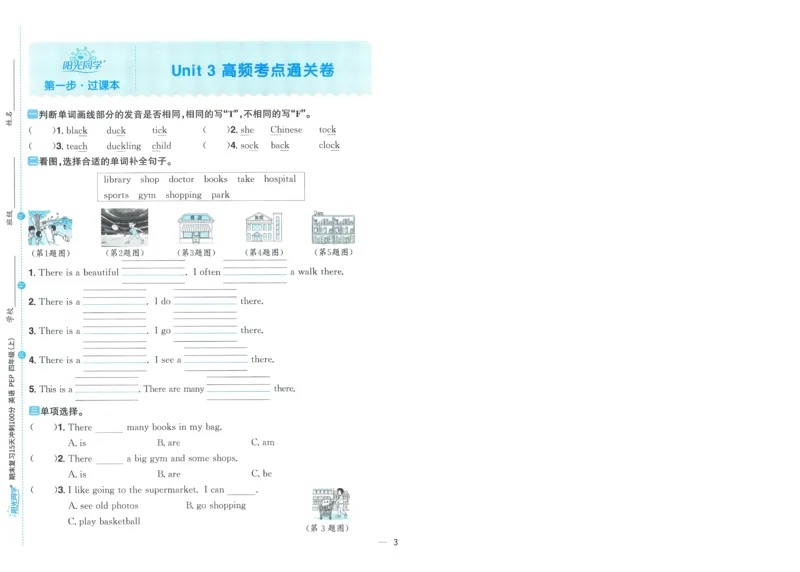Click the writing lines after 'There is a beautiful'
Viewport: 800px width, 572px height.
coord(153,272)
